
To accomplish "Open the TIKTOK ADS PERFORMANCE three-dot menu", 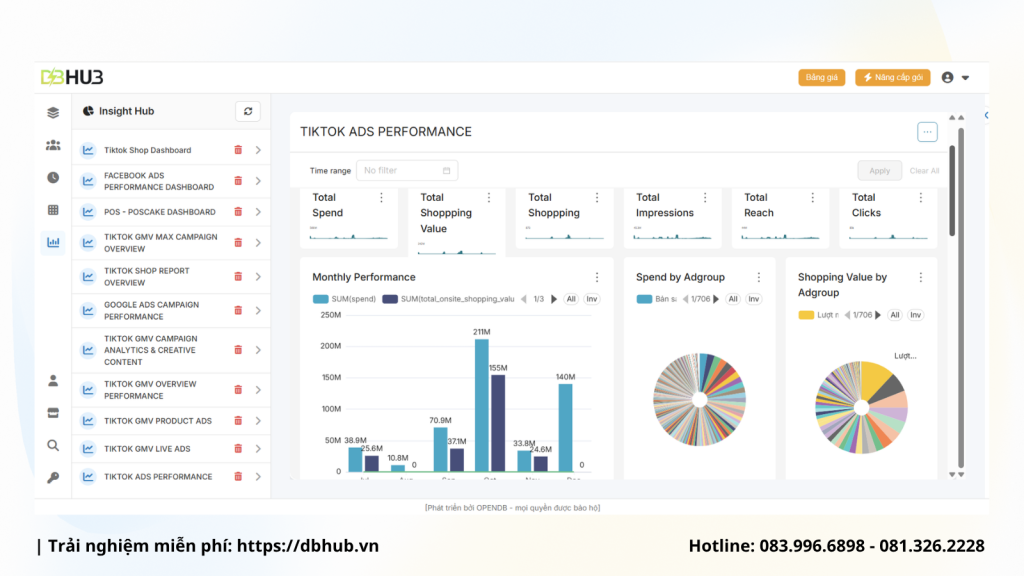I will click(927, 131).
